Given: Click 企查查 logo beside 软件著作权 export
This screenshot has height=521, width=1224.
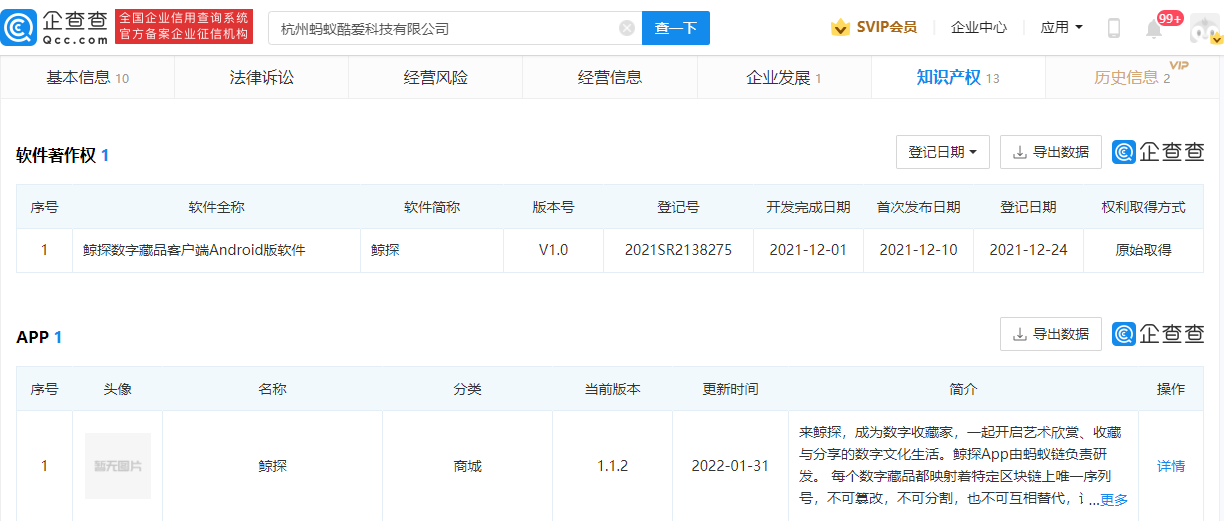Looking at the screenshot, I should (1158, 152).
